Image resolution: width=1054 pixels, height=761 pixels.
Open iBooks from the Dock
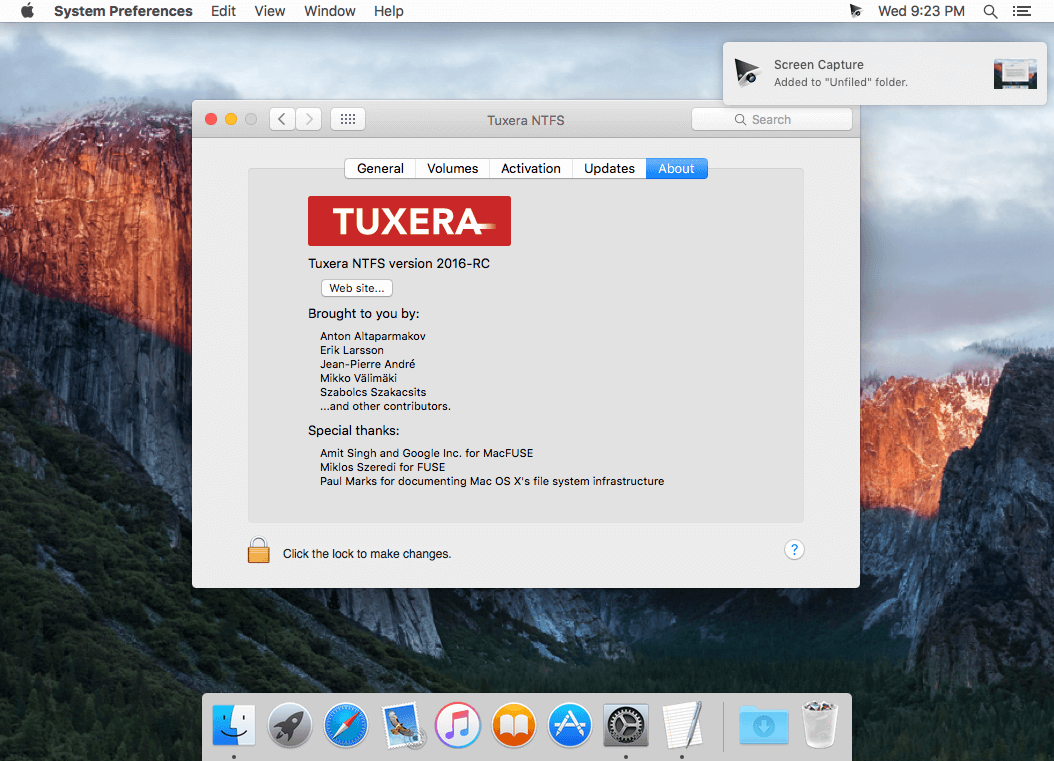click(514, 725)
